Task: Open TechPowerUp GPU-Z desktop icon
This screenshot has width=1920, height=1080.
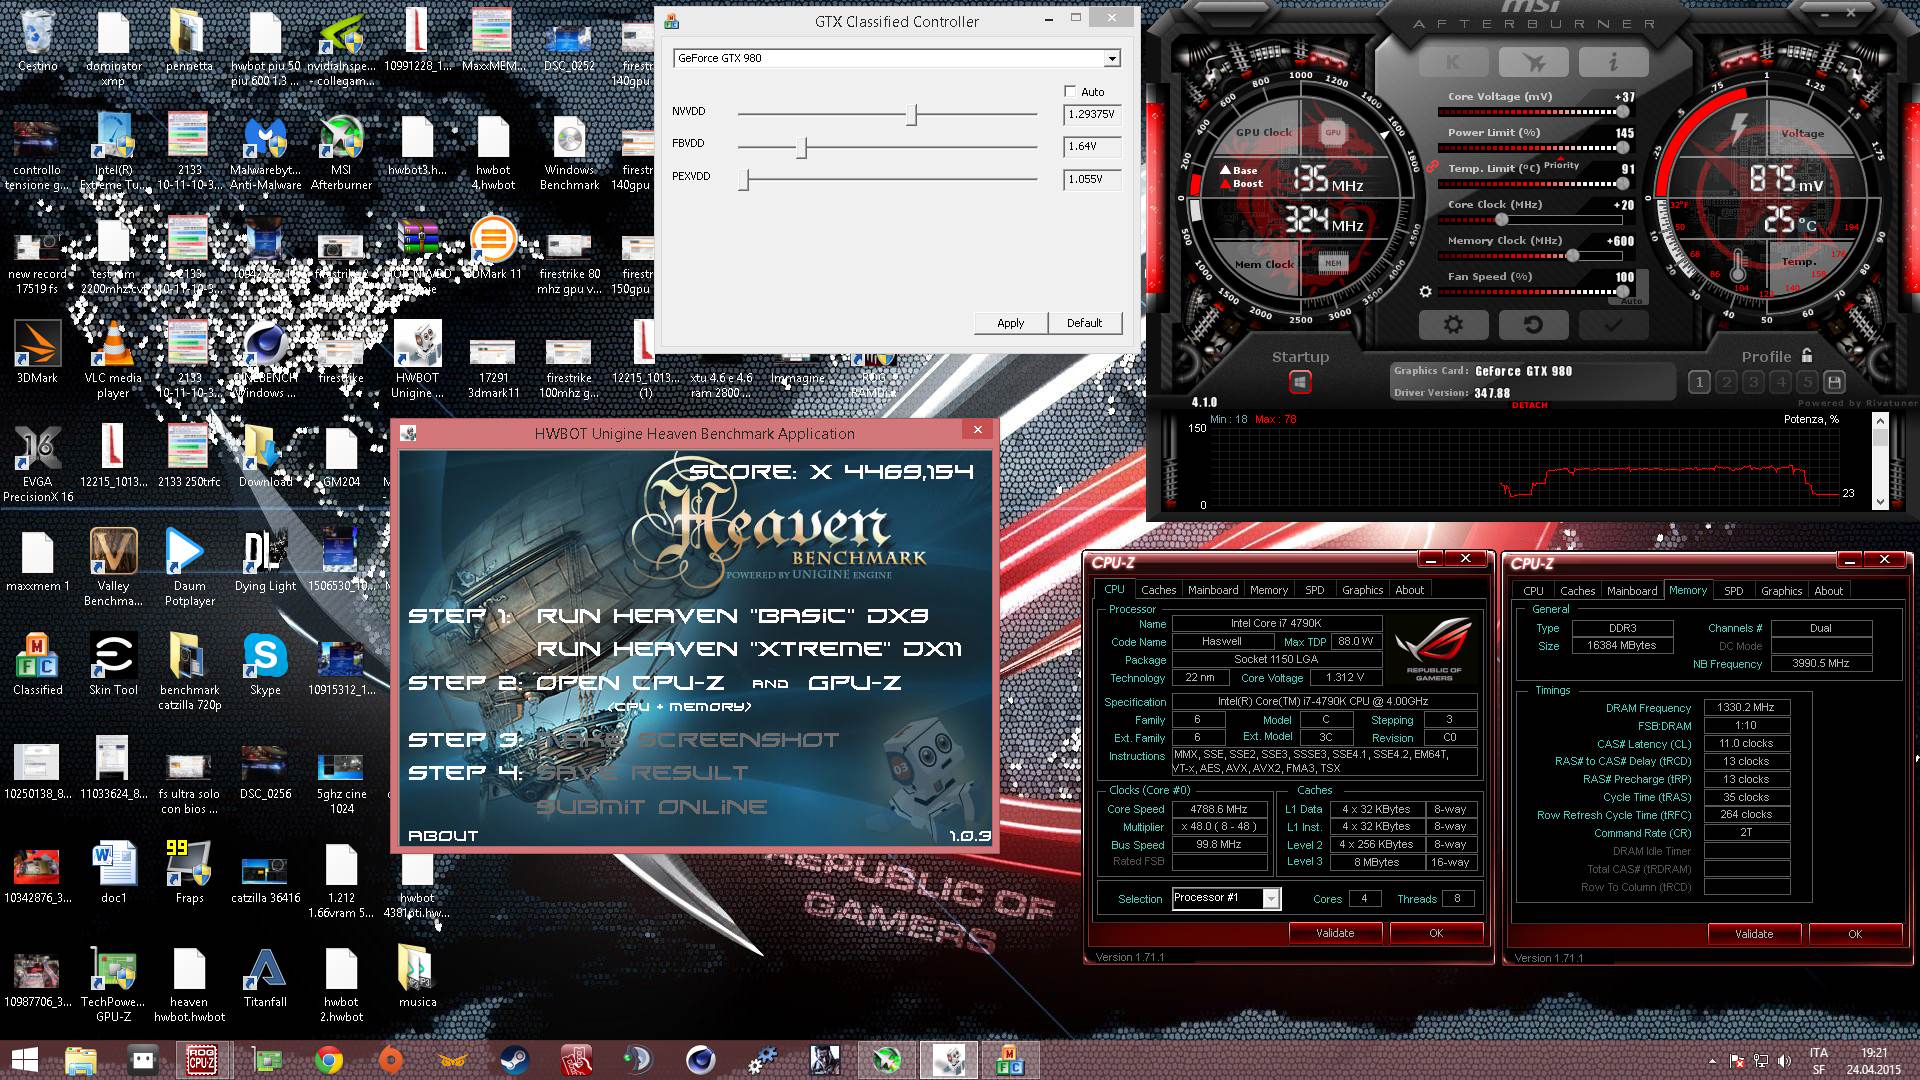Action: coord(113,984)
